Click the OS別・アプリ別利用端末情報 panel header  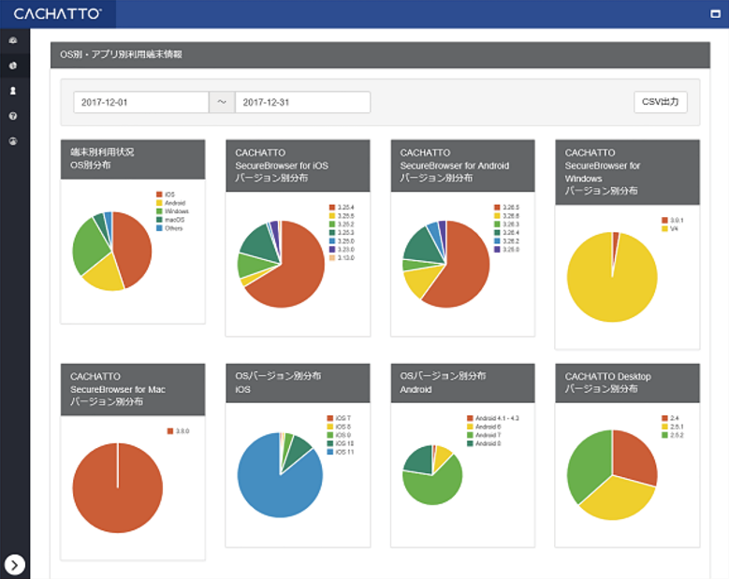(x=380, y=55)
